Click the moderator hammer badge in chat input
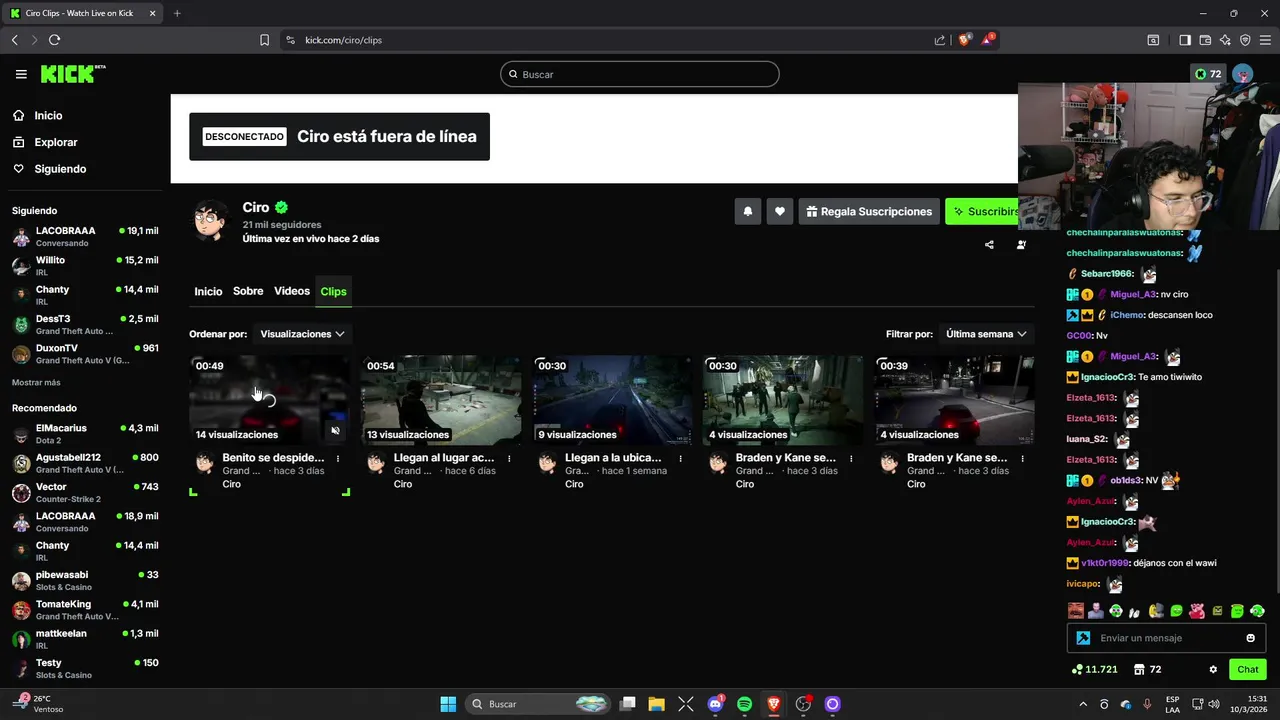Image resolution: width=1280 pixels, height=720 pixels. [x=1083, y=638]
